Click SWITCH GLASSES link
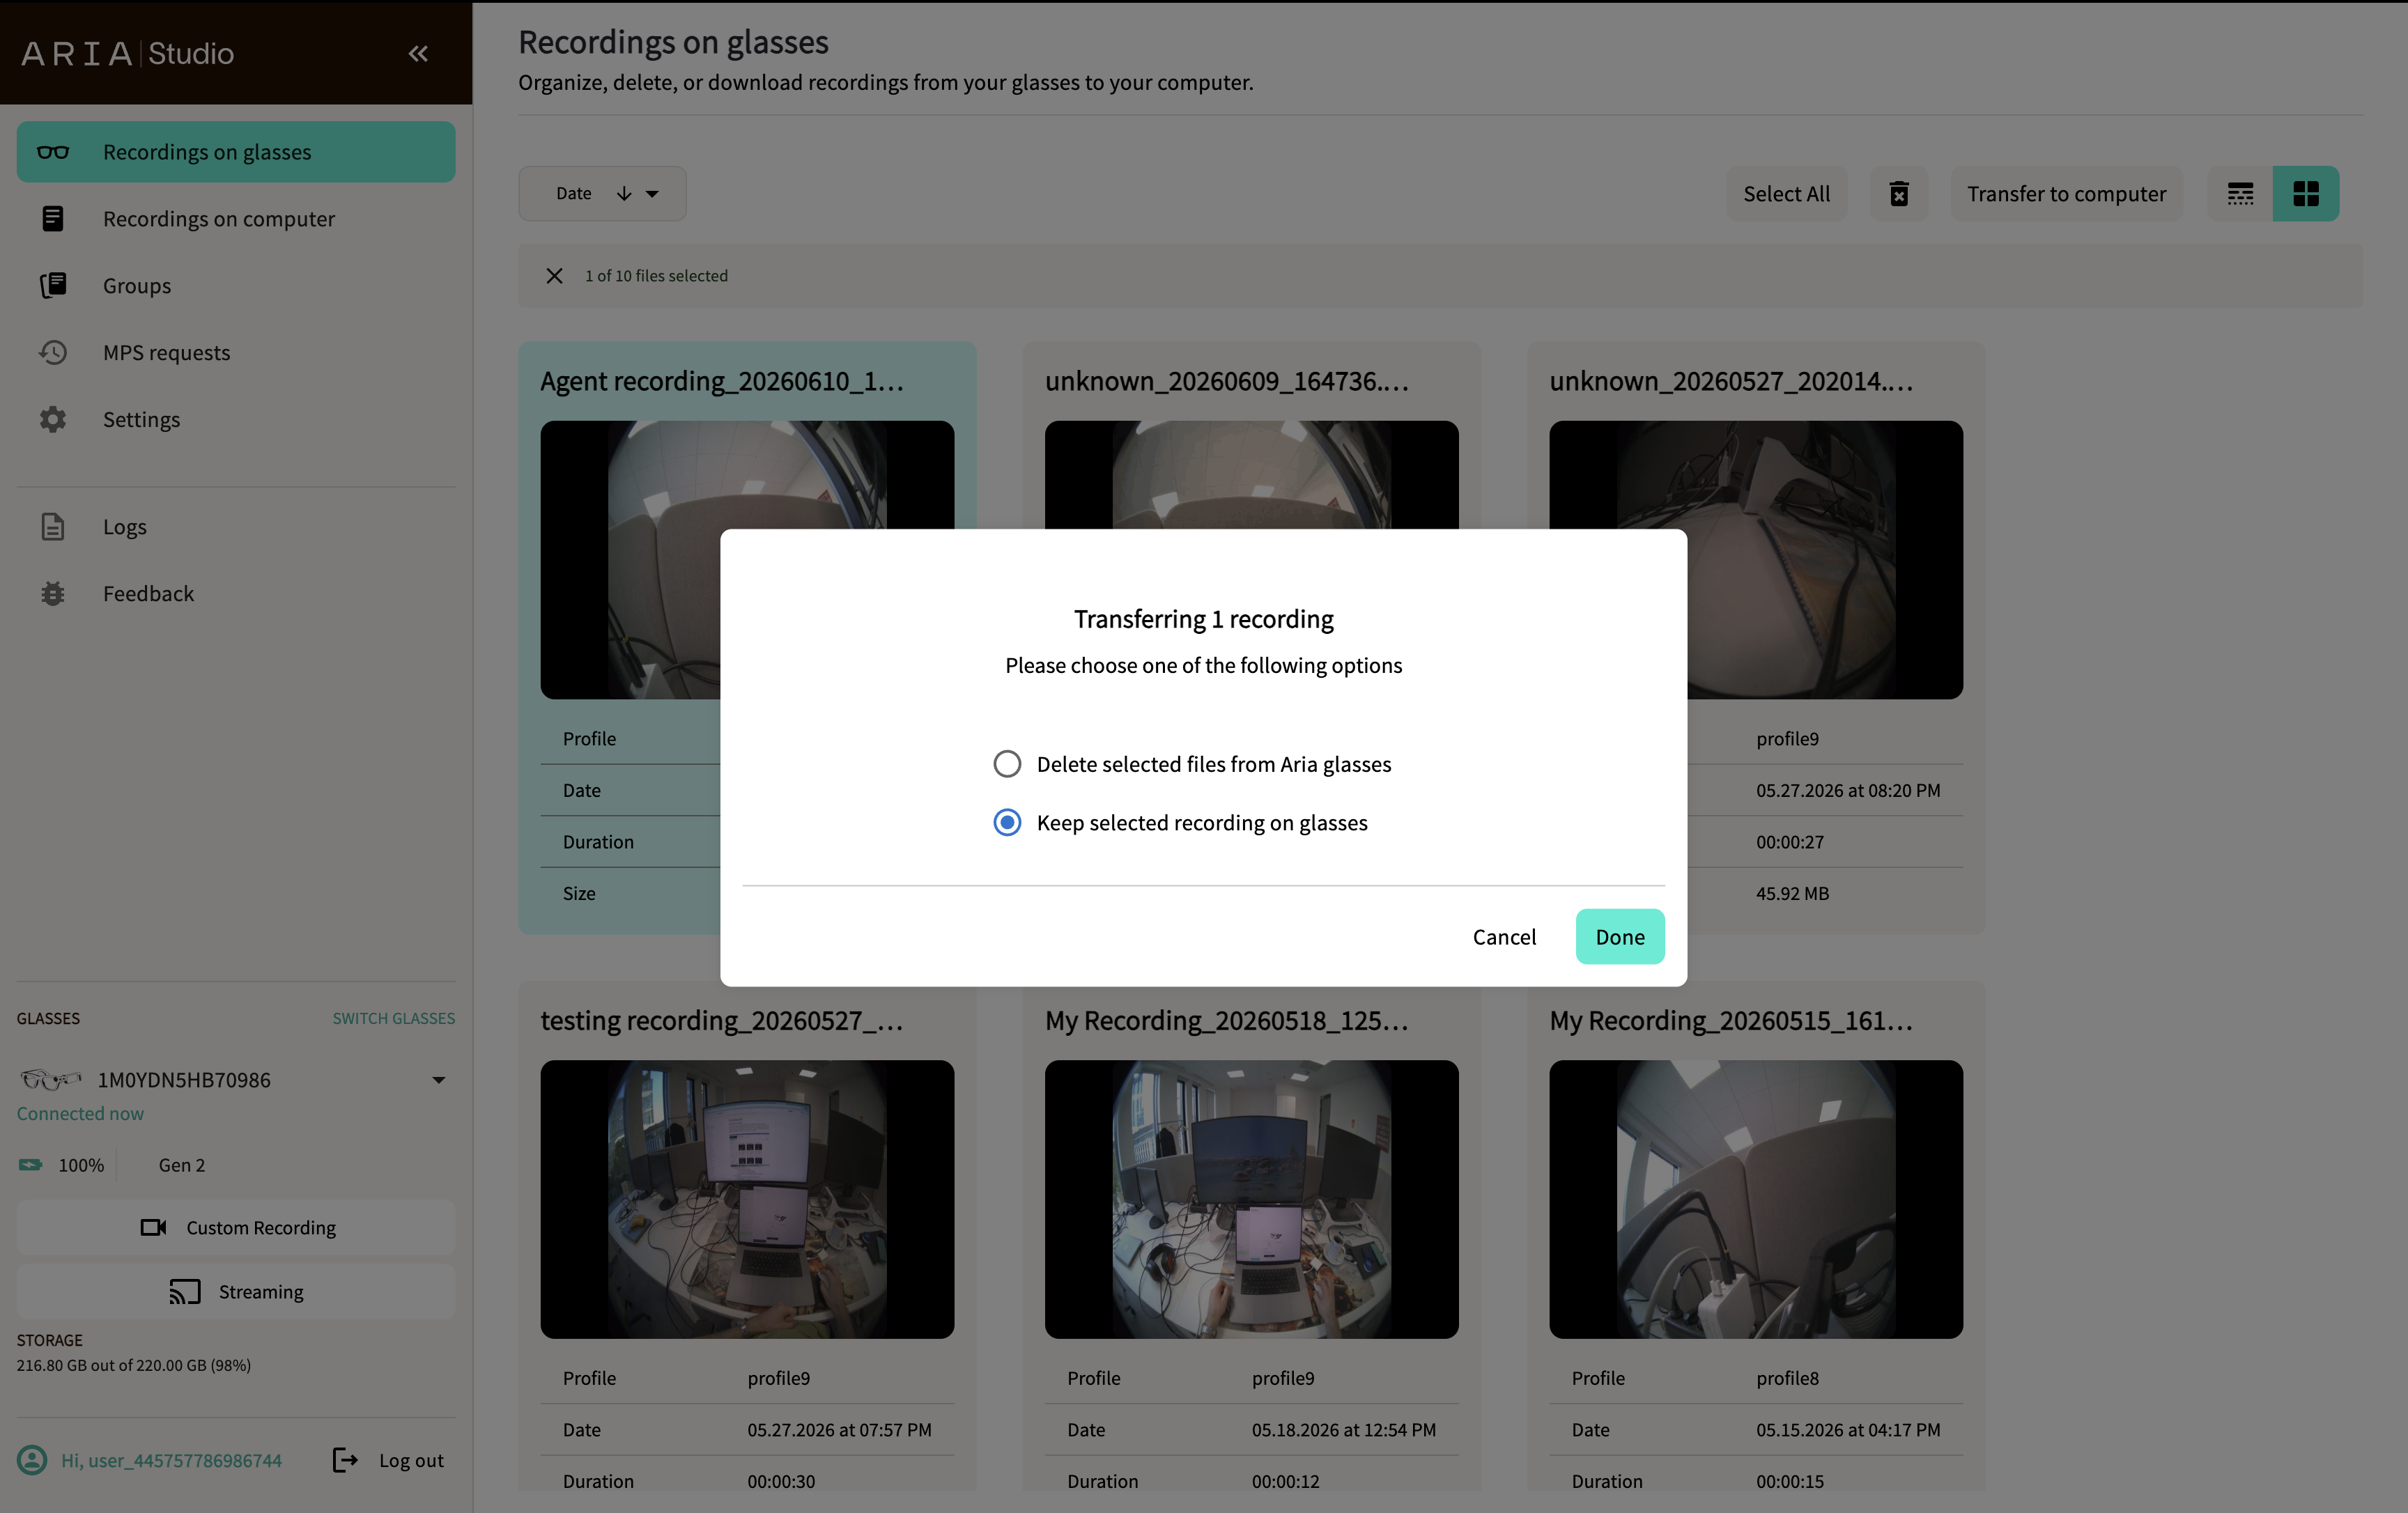This screenshot has width=2408, height=1513. pos(394,1018)
